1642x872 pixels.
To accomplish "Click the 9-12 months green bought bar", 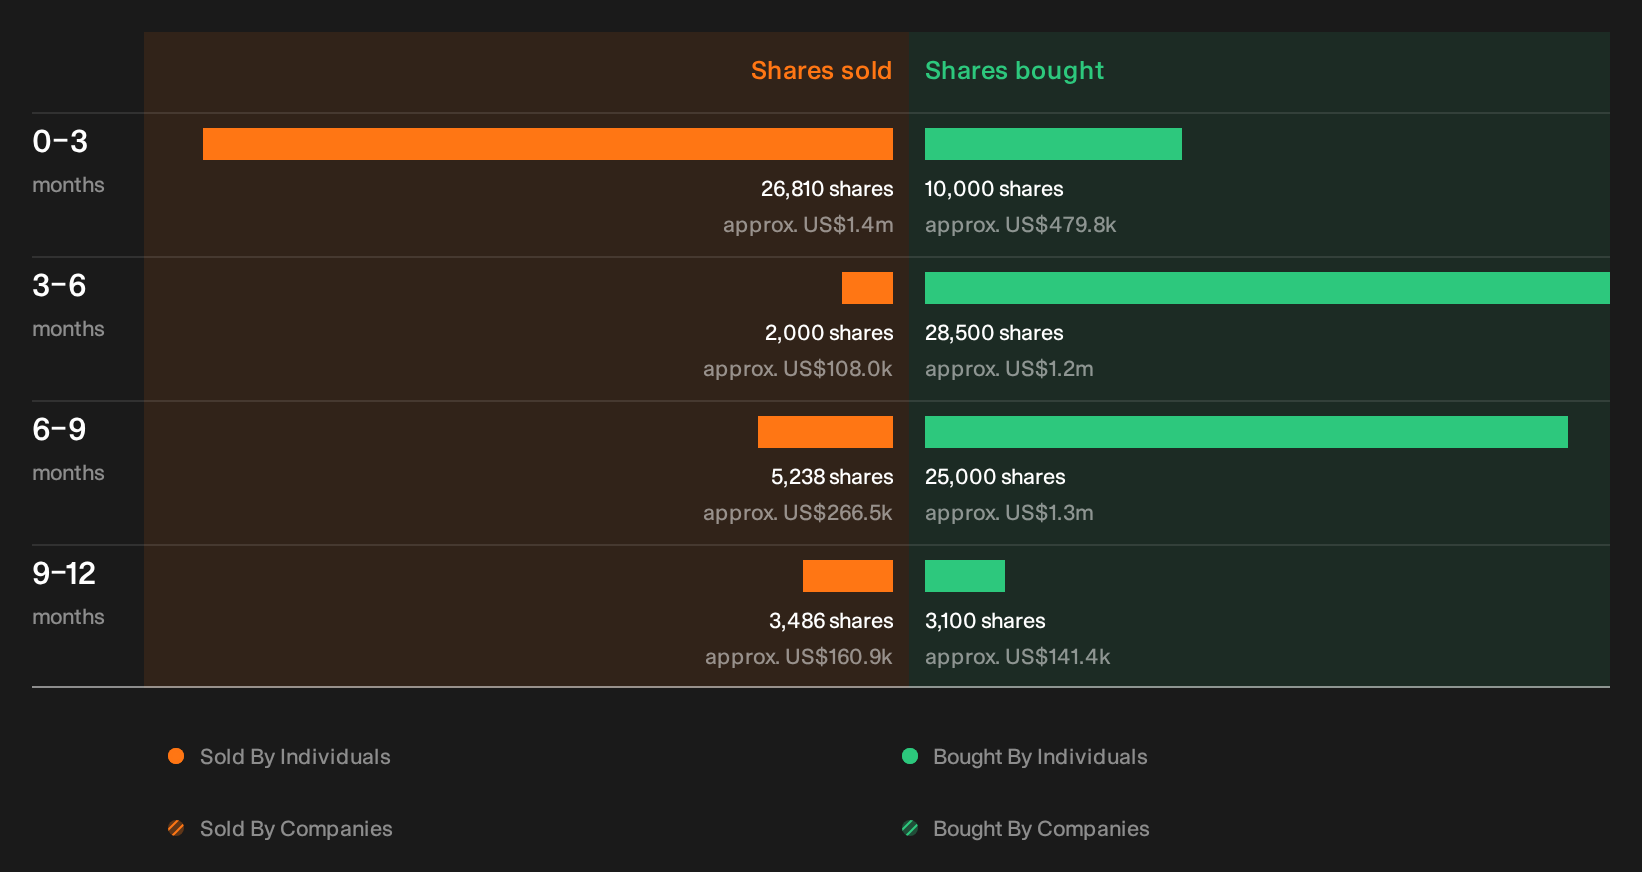I will click(x=965, y=576).
